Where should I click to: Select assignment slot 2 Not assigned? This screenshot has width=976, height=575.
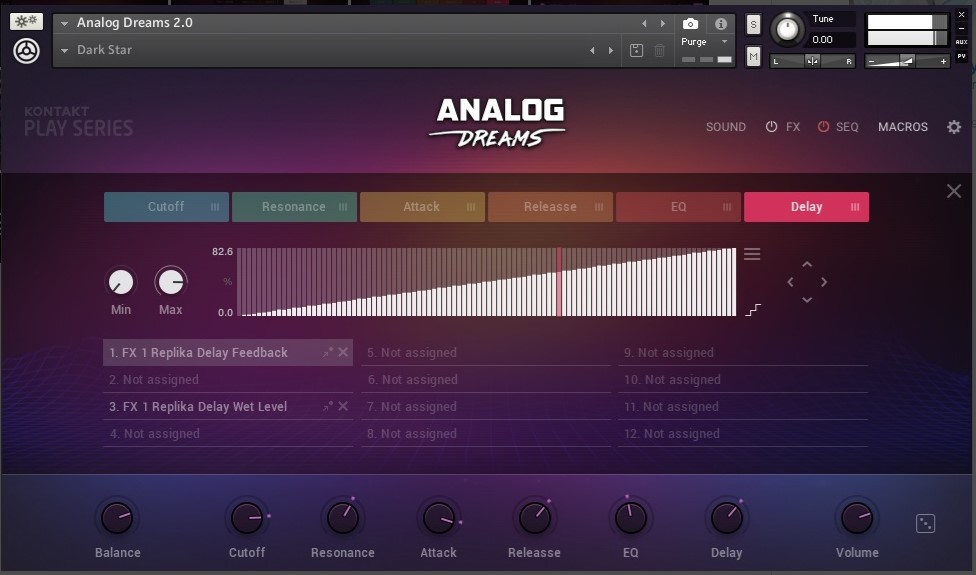pyautogui.click(x=228, y=380)
